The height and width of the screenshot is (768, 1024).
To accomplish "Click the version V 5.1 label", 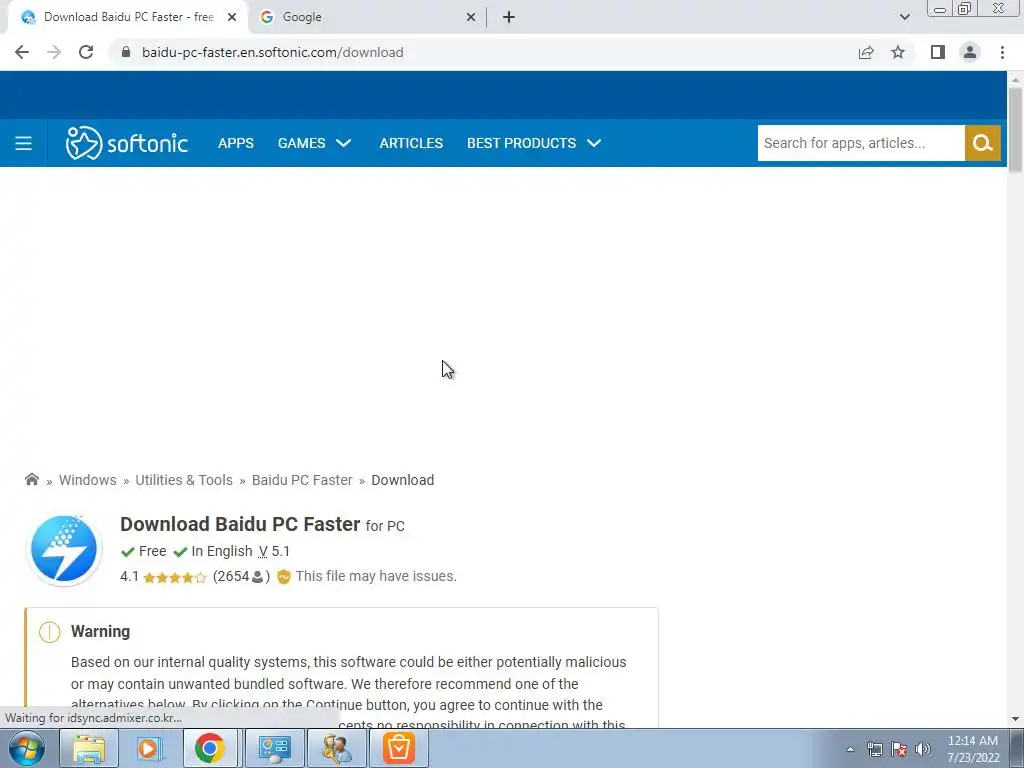I will pos(274,551).
